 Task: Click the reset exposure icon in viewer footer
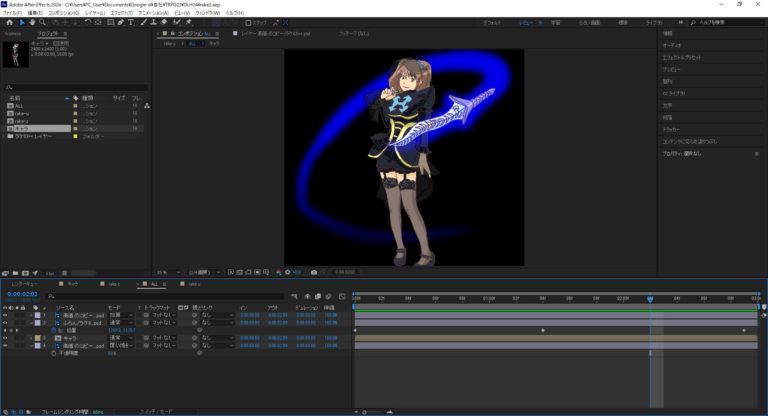coord(288,272)
